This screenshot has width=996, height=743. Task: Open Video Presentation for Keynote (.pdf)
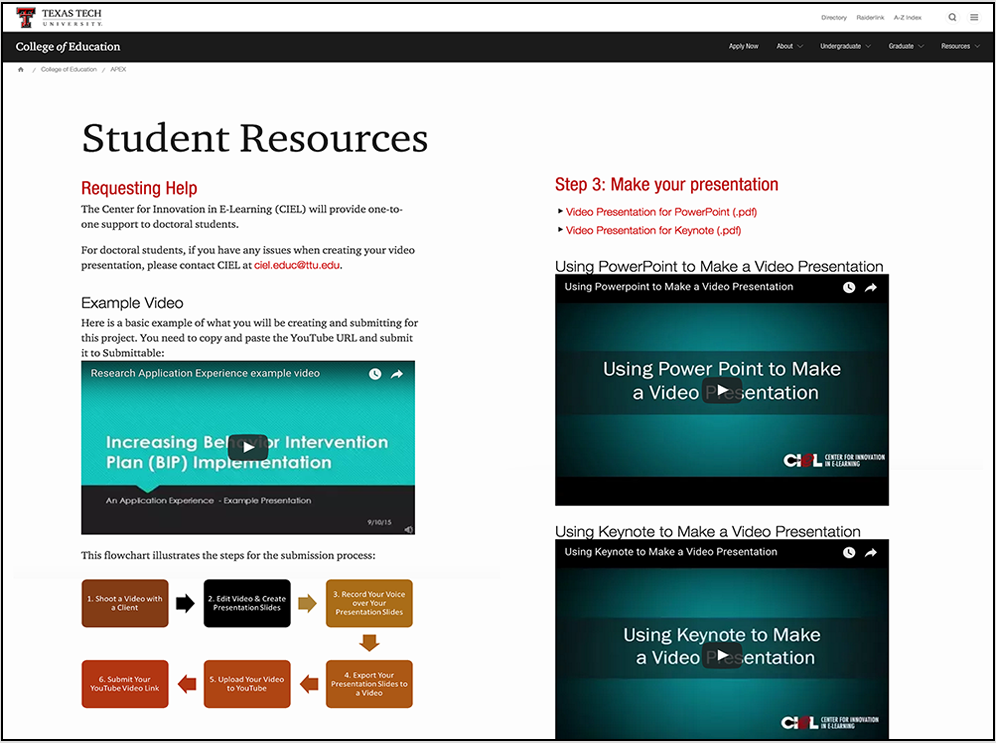(653, 231)
